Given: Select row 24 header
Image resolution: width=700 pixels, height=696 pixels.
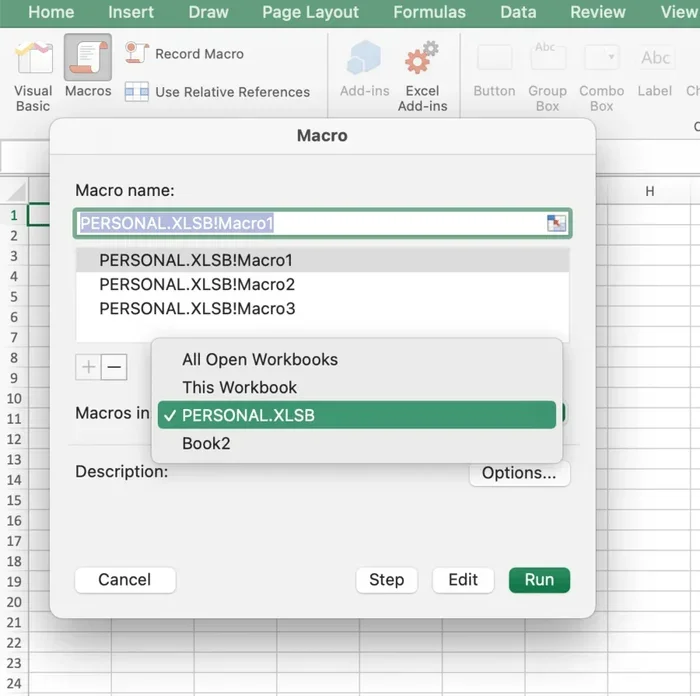Looking at the screenshot, I should (14, 683).
